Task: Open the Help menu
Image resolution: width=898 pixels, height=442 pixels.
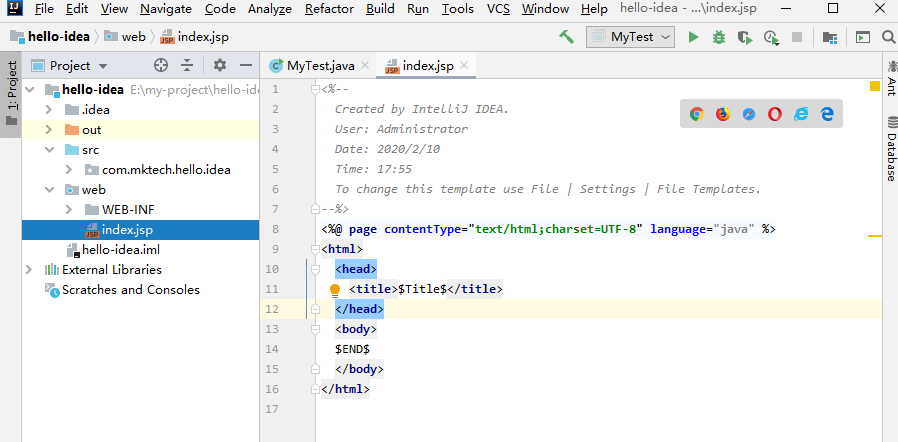Action: tap(594, 9)
